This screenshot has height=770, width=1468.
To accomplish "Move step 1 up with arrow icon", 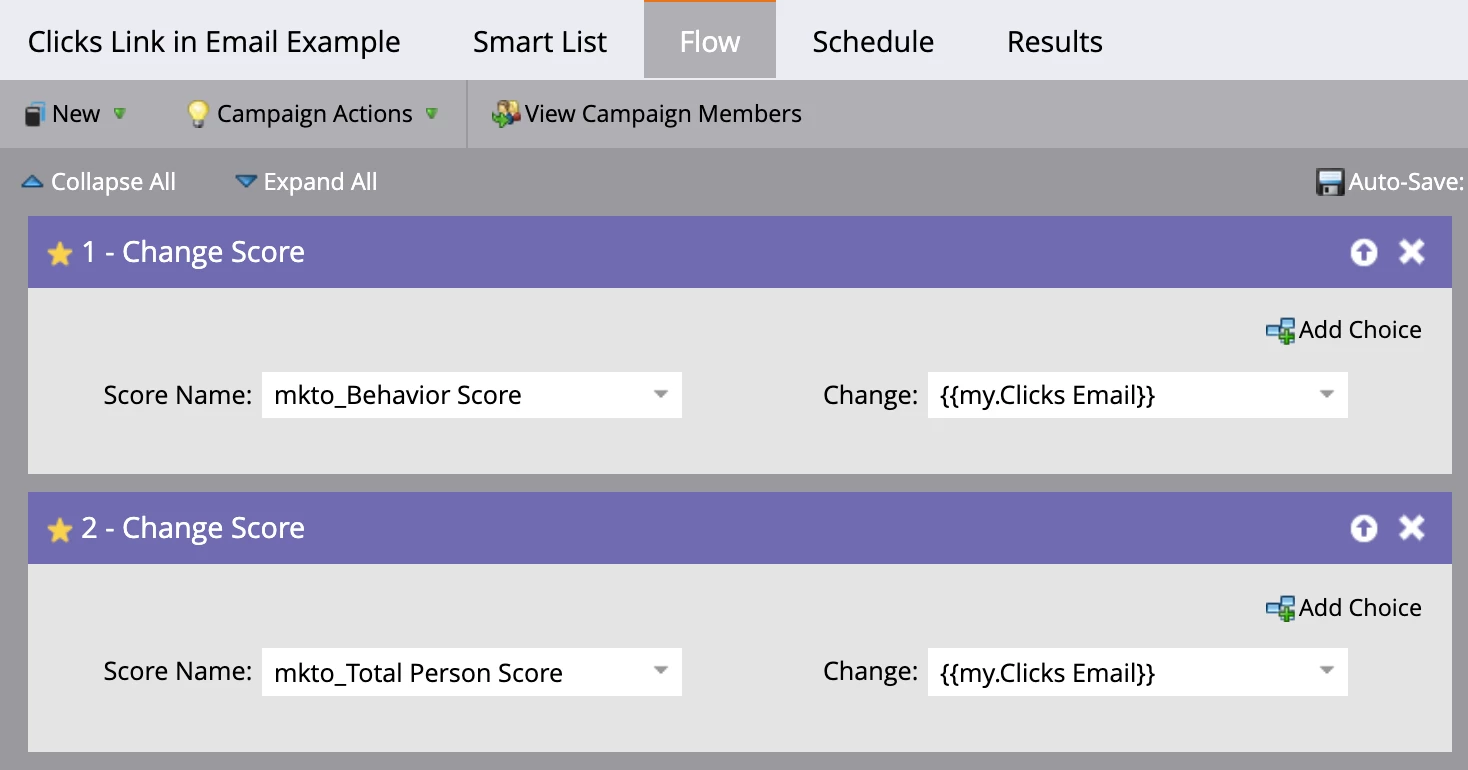I will [x=1363, y=253].
